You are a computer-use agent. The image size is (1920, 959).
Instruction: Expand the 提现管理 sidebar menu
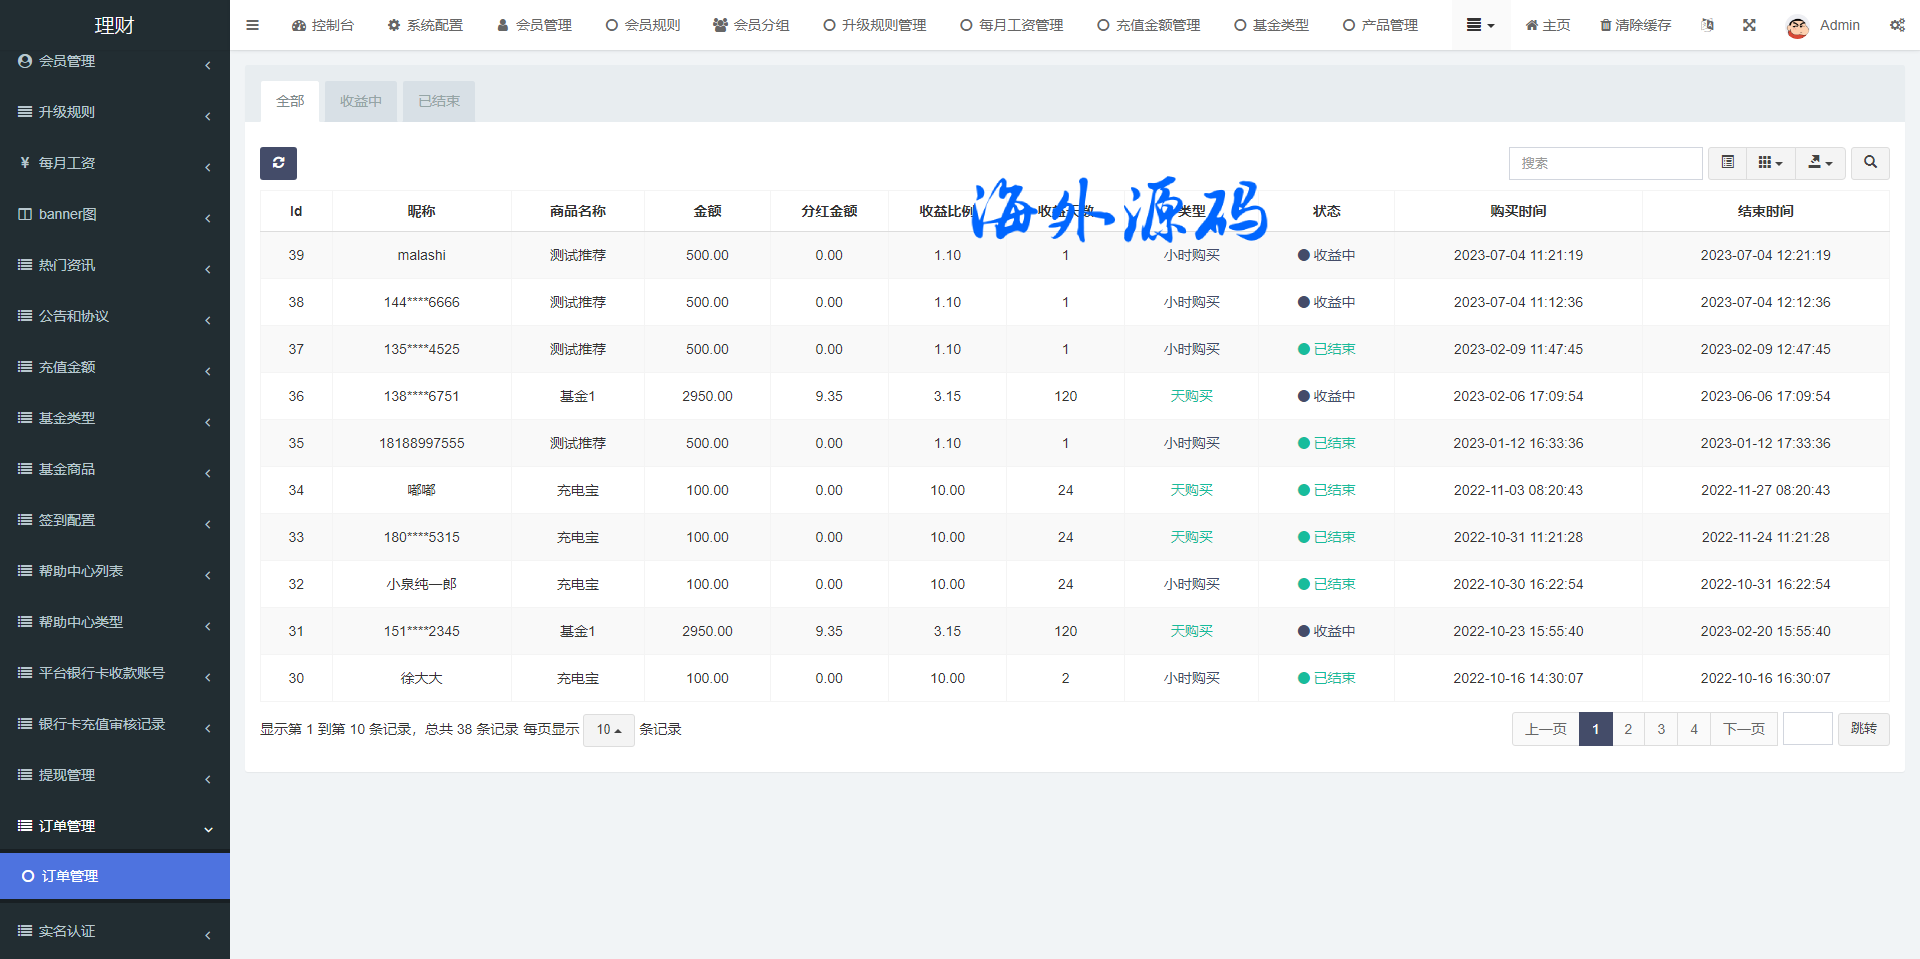114,775
